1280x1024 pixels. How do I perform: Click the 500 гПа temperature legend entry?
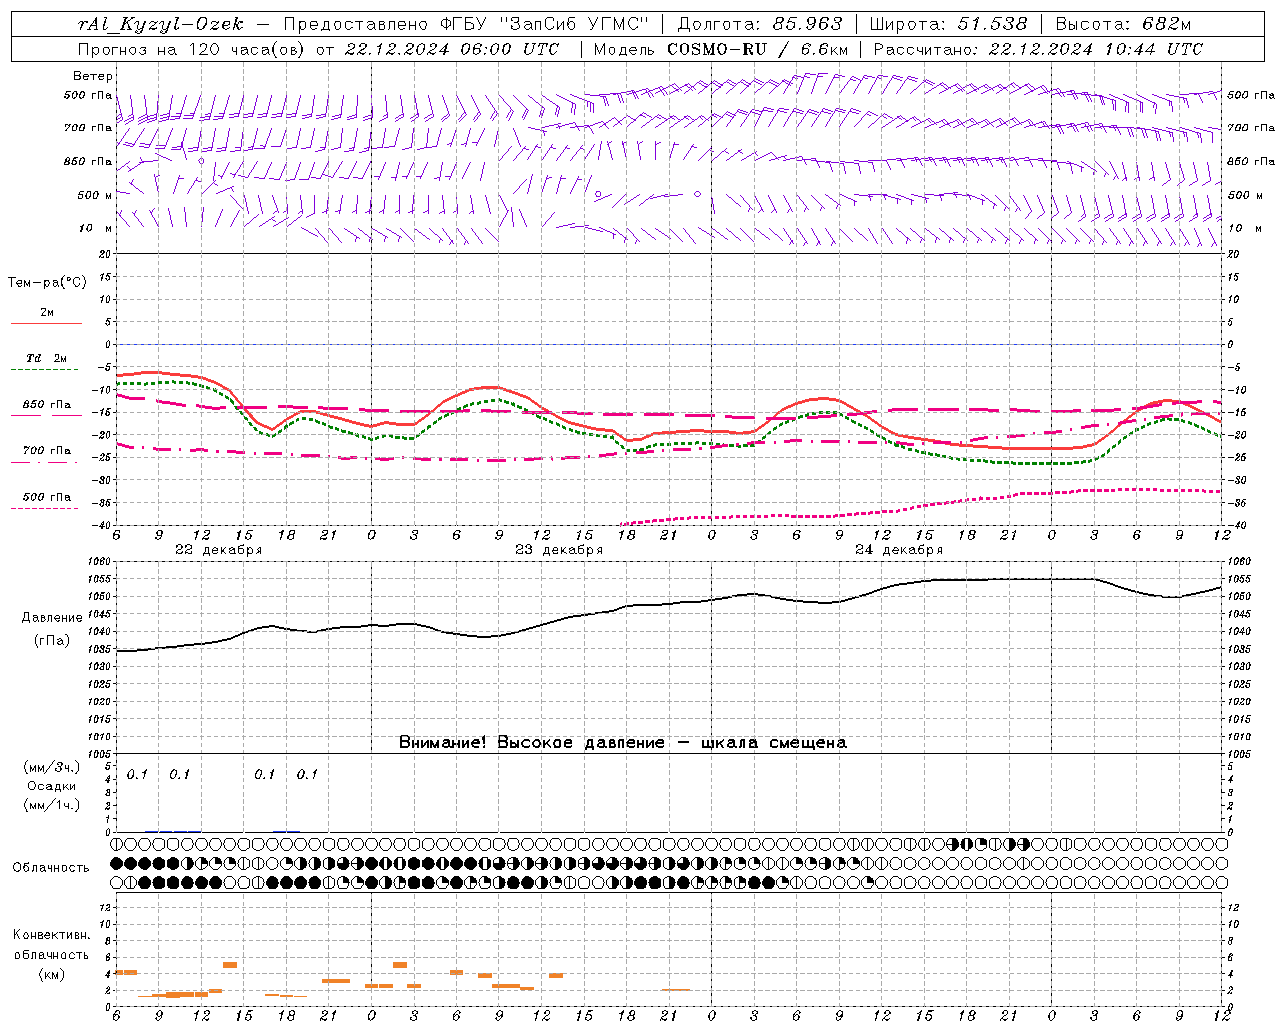click(x=47, y=497)
